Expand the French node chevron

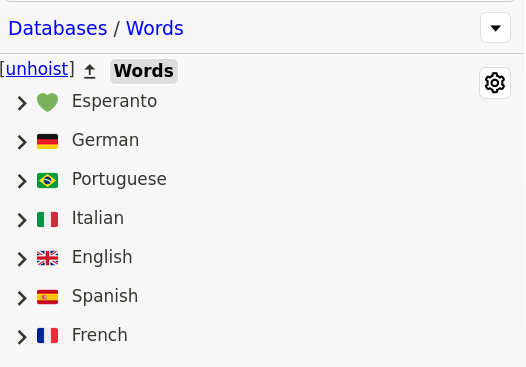[x=22, y=336]
